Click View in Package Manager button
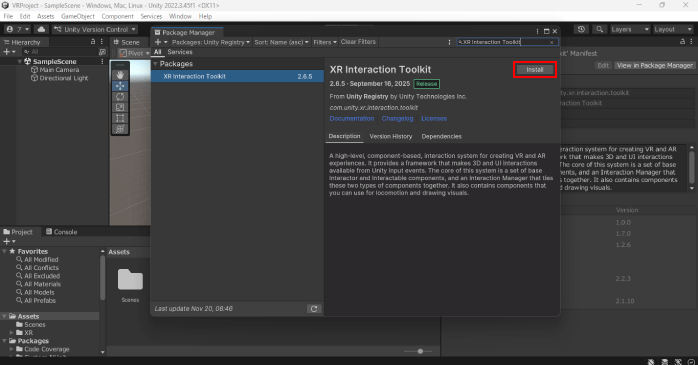Image resolution: width=698 pixels, height=365 pixels. (x=654, y=65)
